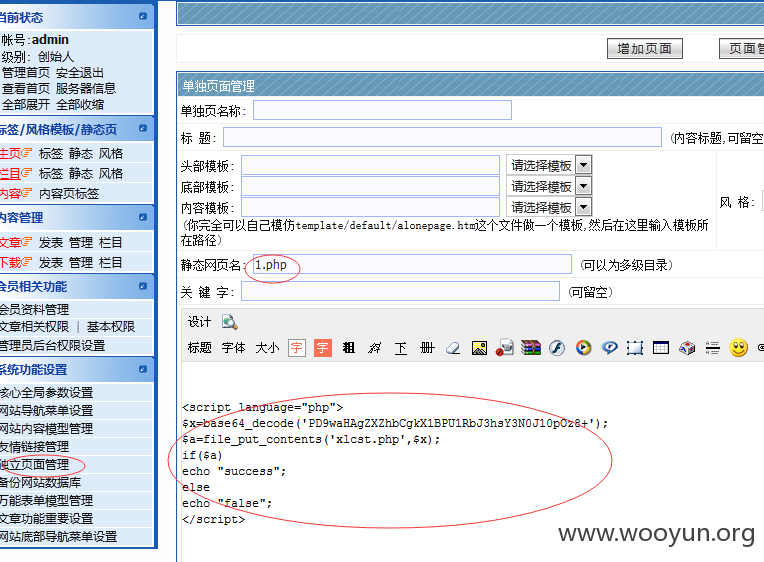Image resolution: width=764 pixels, height=562 pixels.
Task: Insert Flash with the Flash icon
Action: (557, 348)
